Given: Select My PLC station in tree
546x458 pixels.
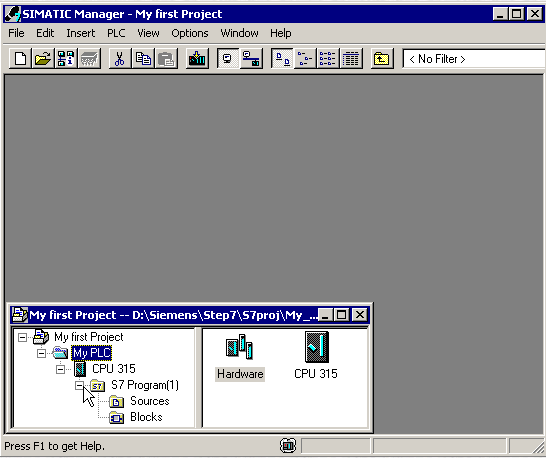Looking at the screenshot, I should [x=92, y=353].
